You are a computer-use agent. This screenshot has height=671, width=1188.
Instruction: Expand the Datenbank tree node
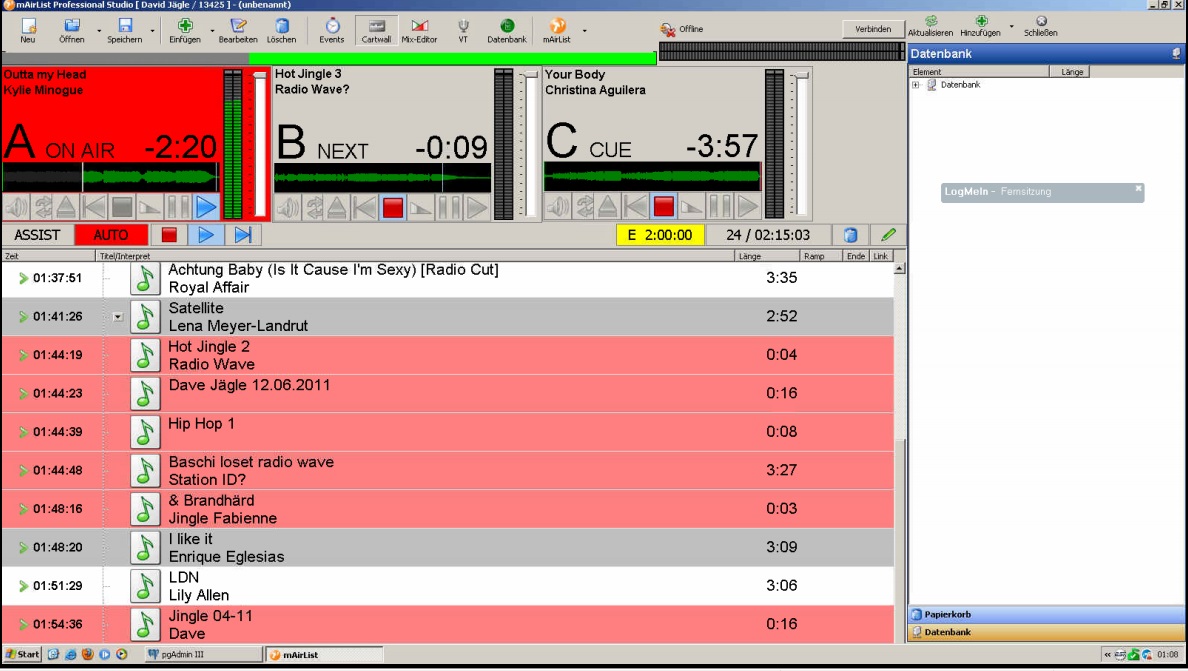pyautogui.click(x=916, y=85)
